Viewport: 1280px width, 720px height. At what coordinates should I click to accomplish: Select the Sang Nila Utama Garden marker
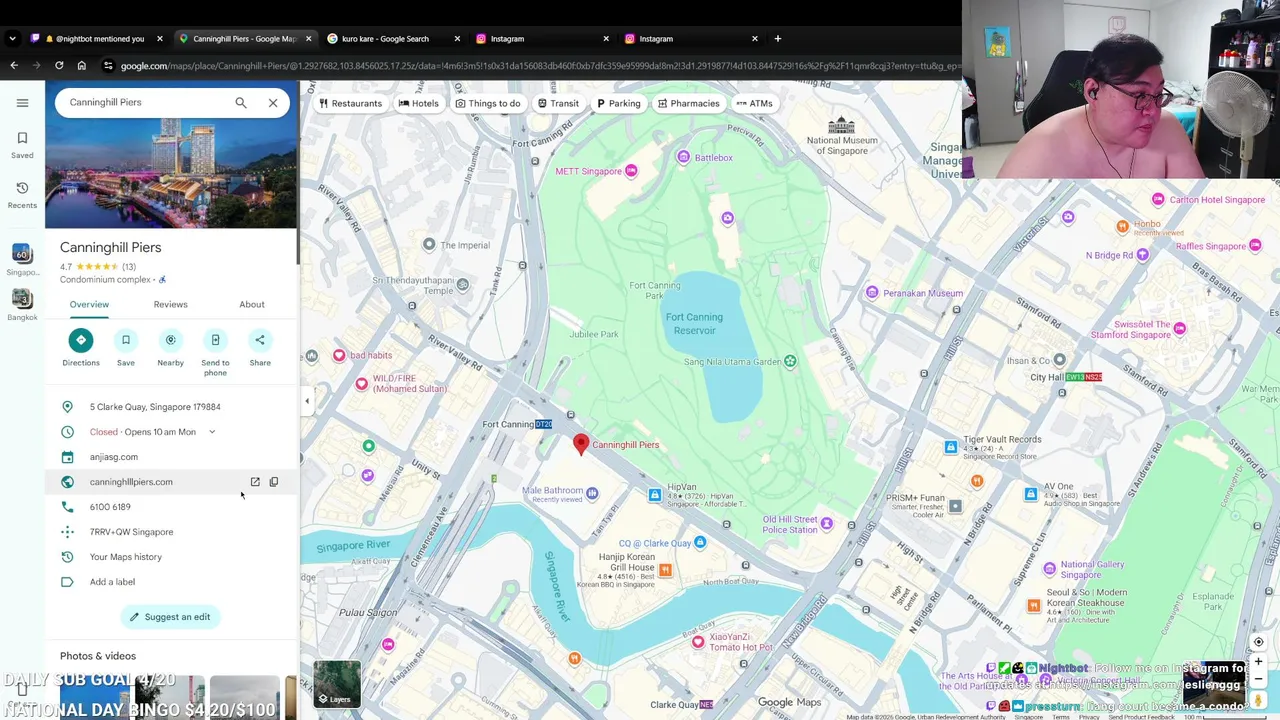(x=790, y=362)
